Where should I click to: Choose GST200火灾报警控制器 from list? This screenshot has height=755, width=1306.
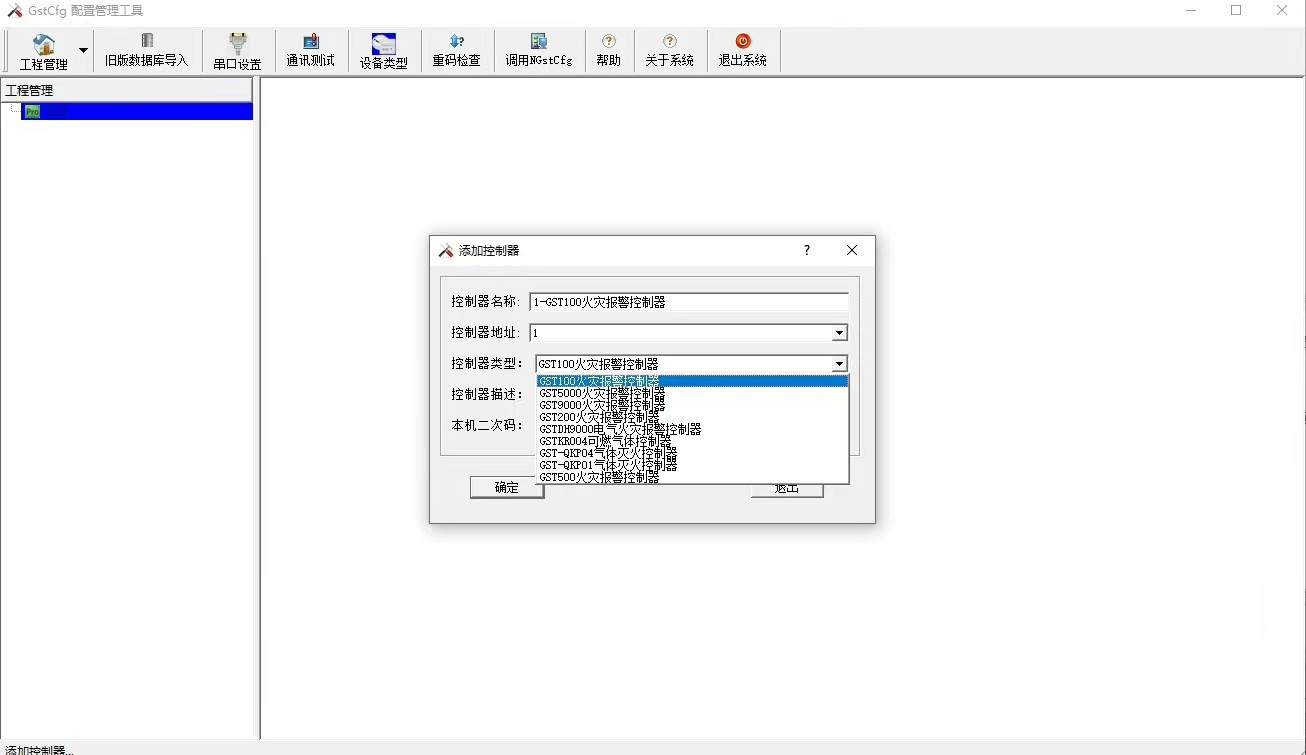click(x=692, y=417)
